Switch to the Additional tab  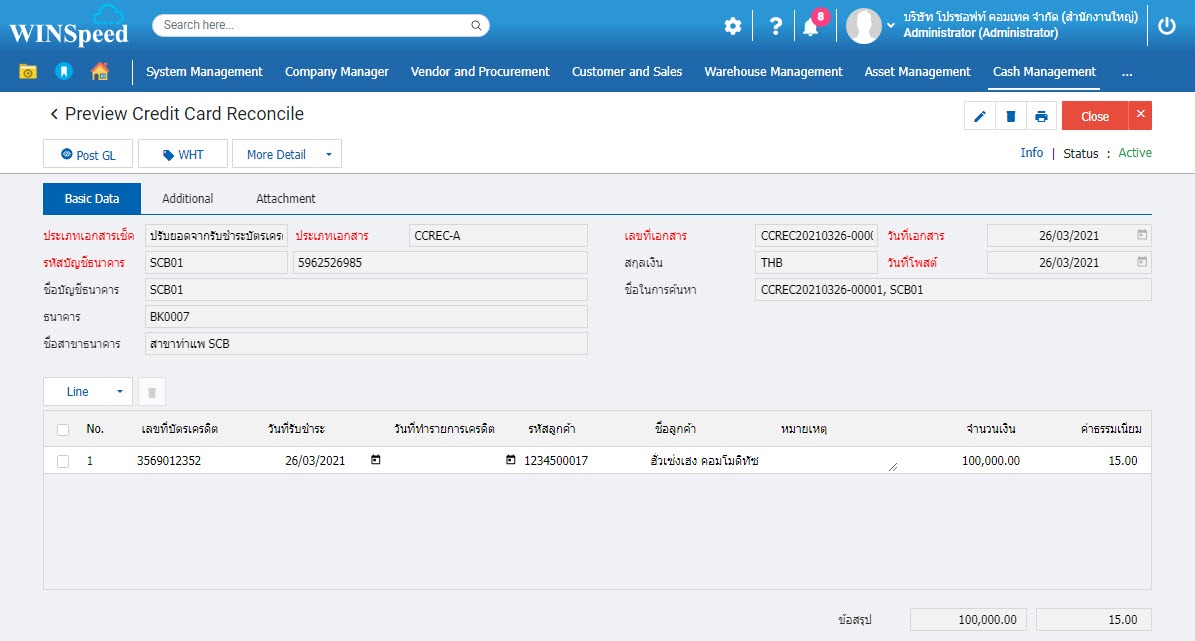point(187,198)
